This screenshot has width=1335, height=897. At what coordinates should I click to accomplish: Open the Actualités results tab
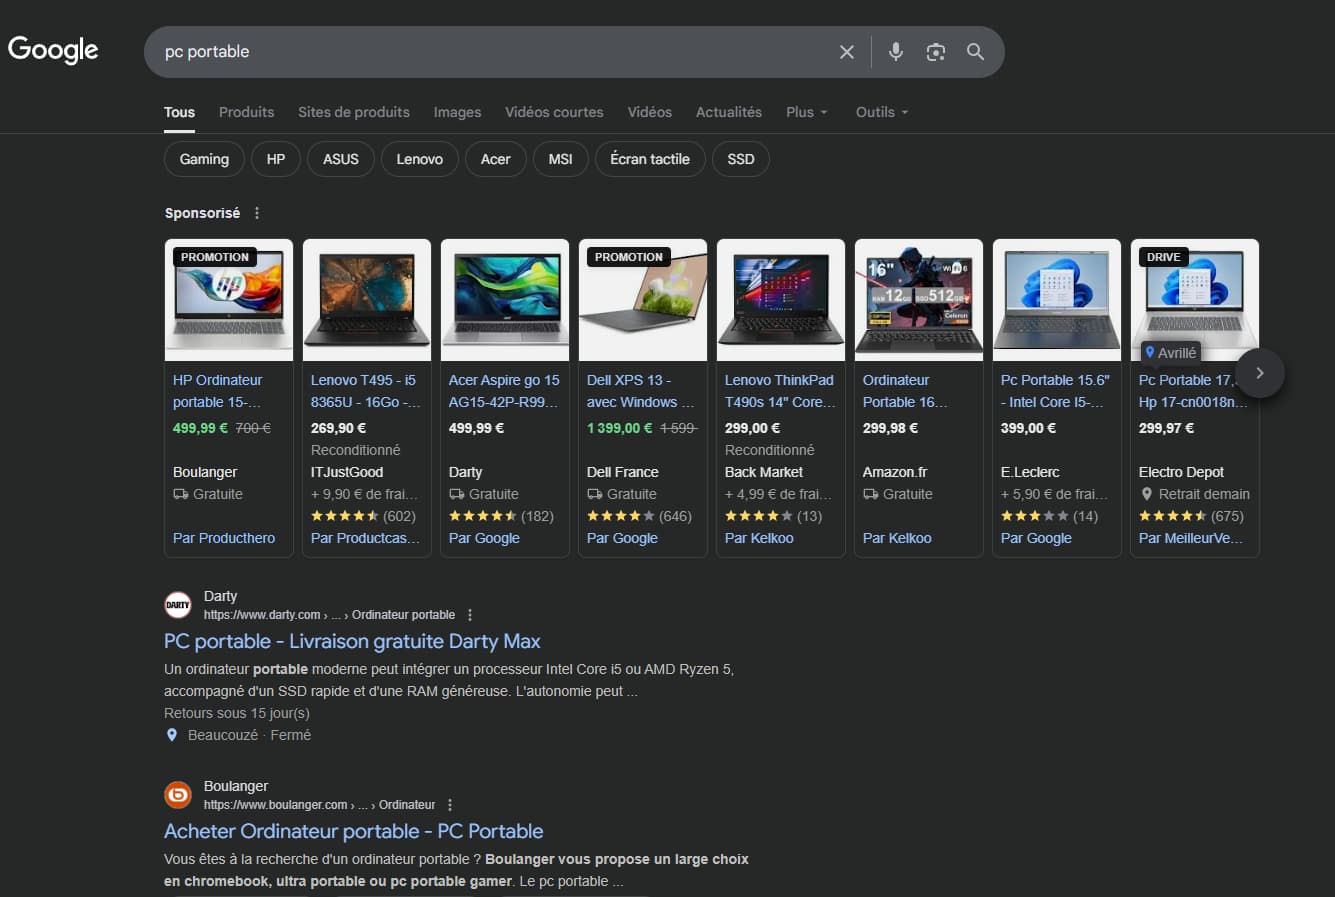[x=728, y=112]
